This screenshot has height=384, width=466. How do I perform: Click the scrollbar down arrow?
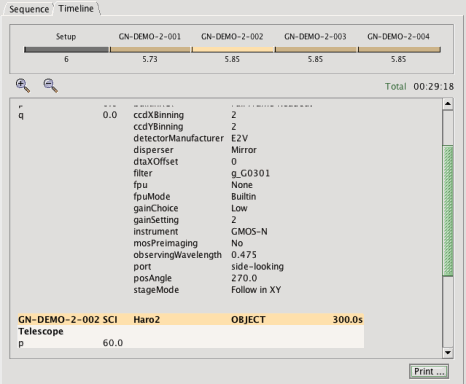click(x=448, y=352)
